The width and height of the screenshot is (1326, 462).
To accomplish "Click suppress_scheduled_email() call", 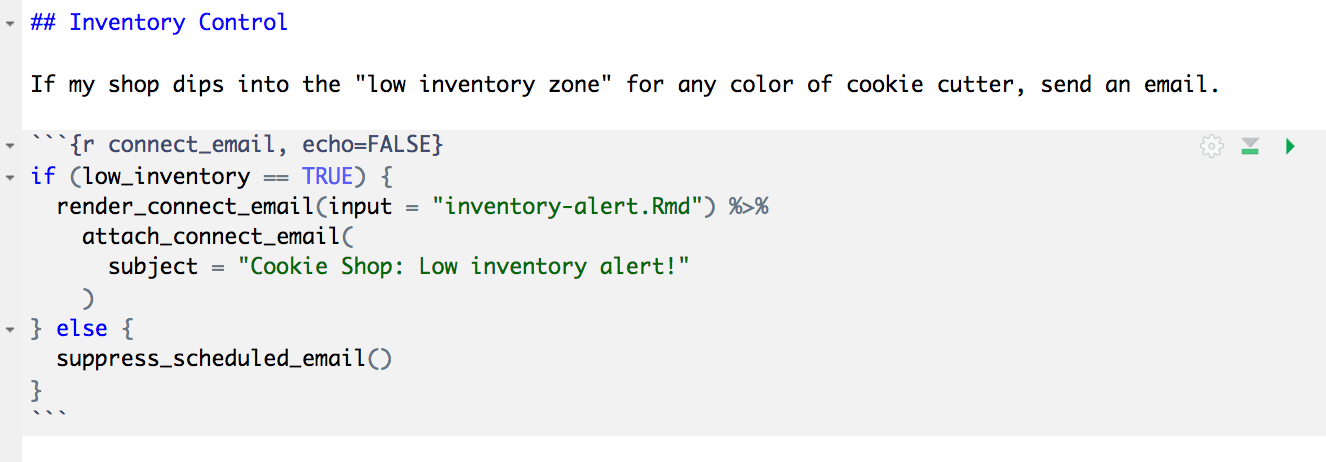I will tap(224, 357).
